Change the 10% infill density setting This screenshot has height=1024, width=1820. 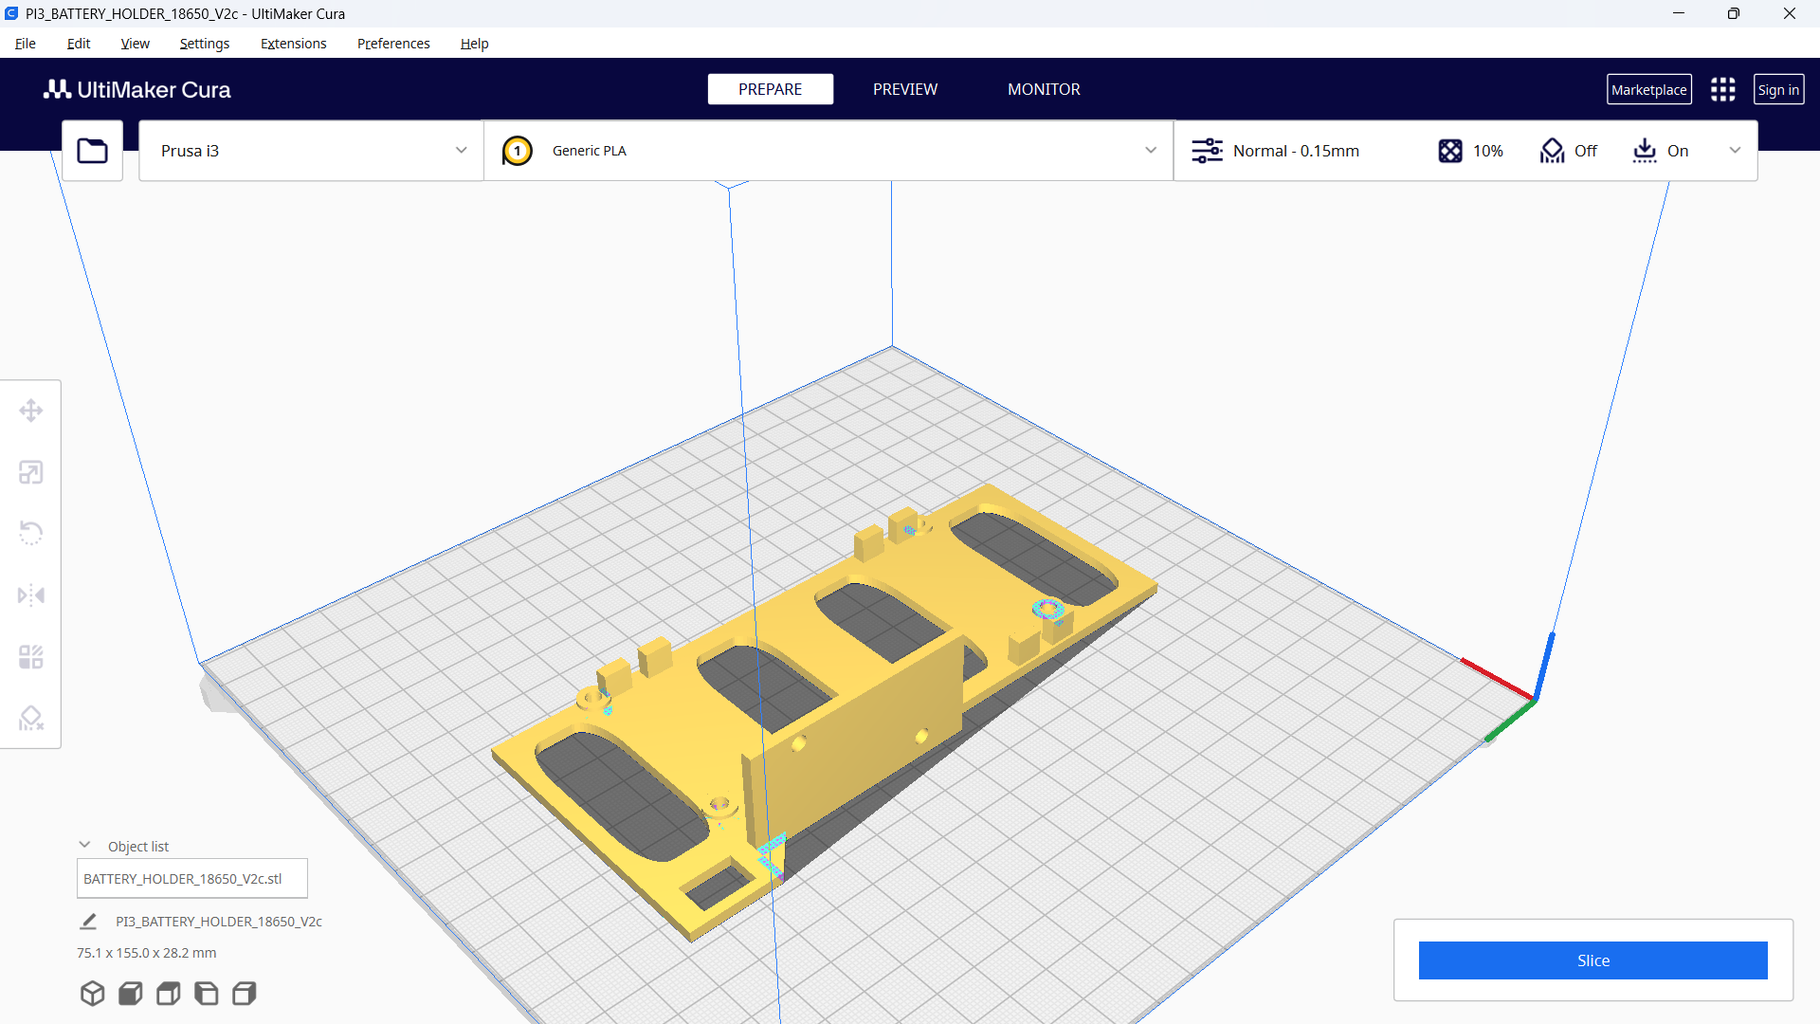[x=1470, y=150]
